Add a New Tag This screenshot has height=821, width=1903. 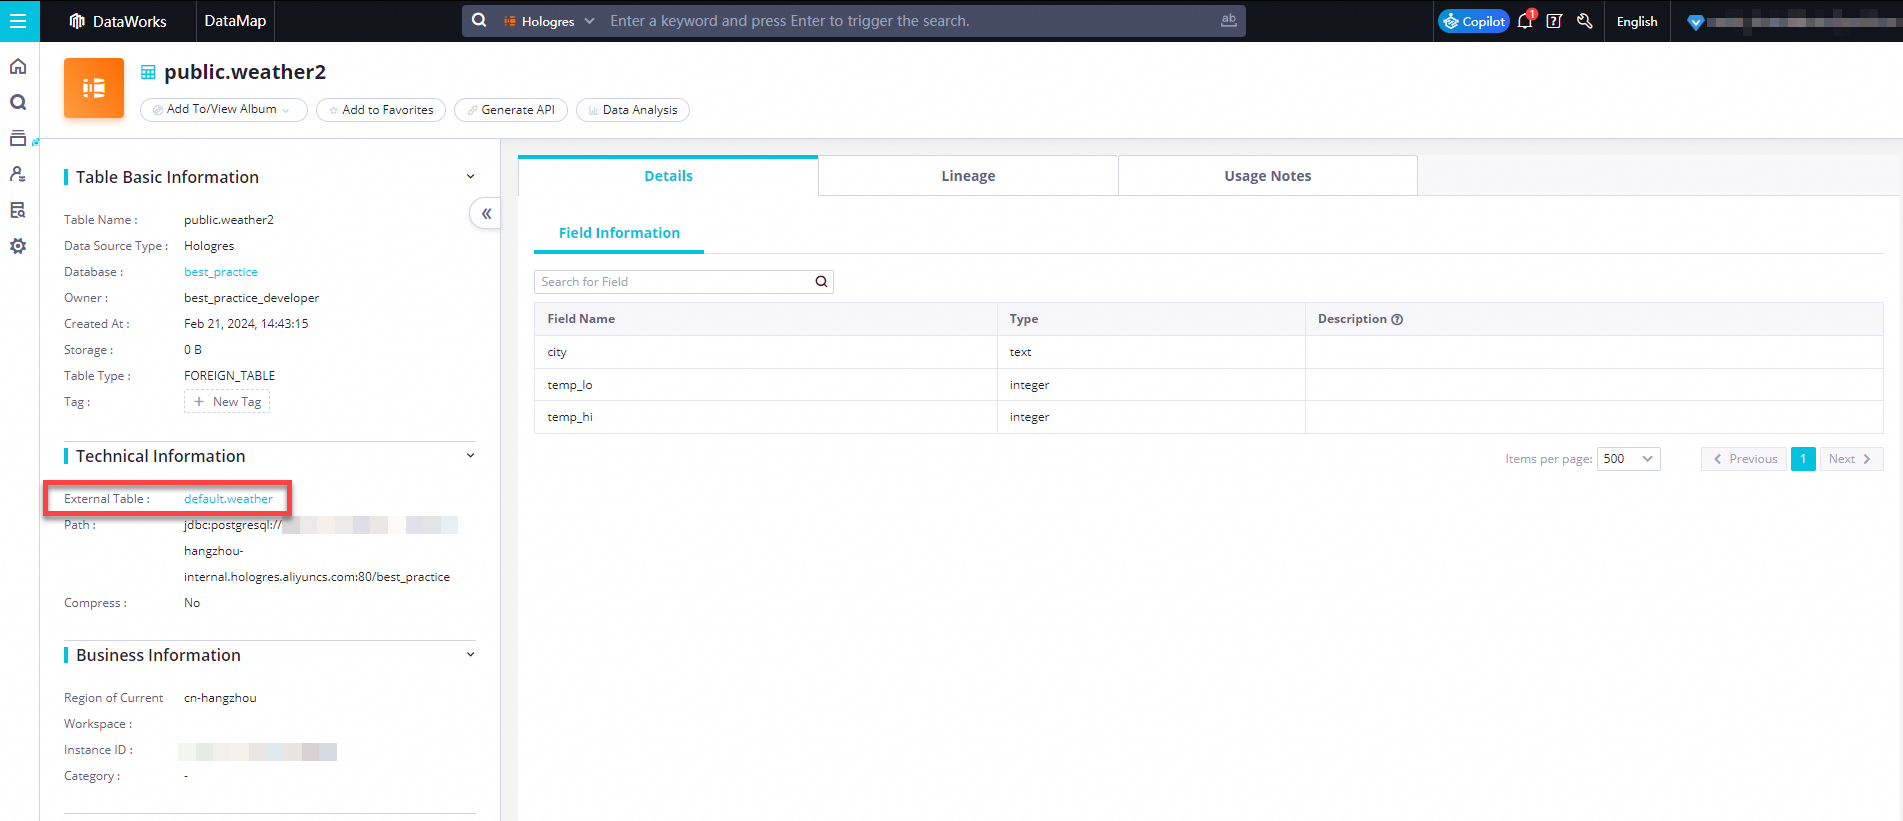click(227, 402)
